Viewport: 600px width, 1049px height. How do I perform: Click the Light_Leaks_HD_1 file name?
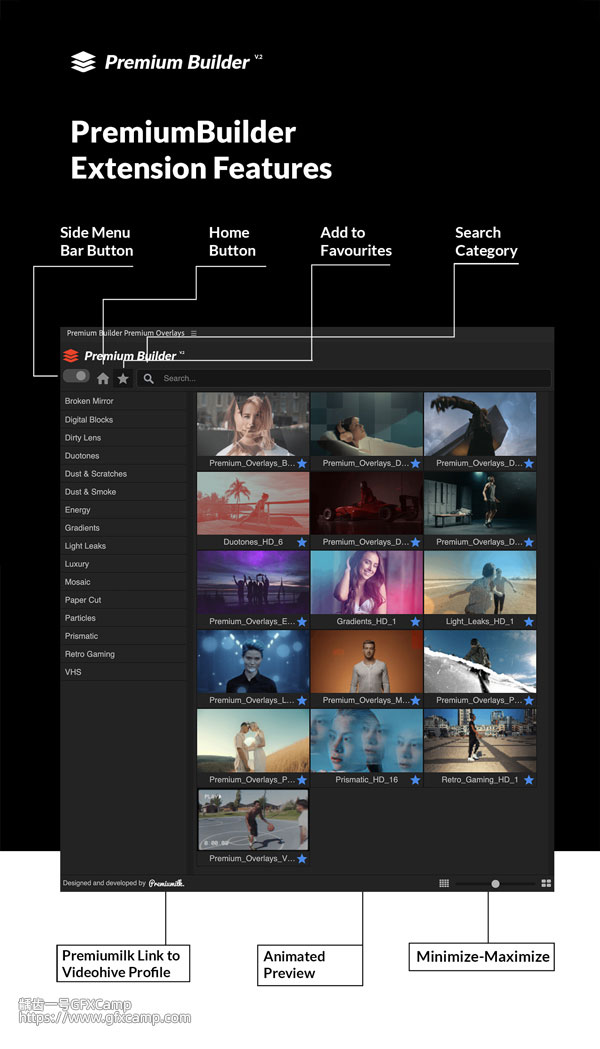pyautogui.click(x=480, y=622)
